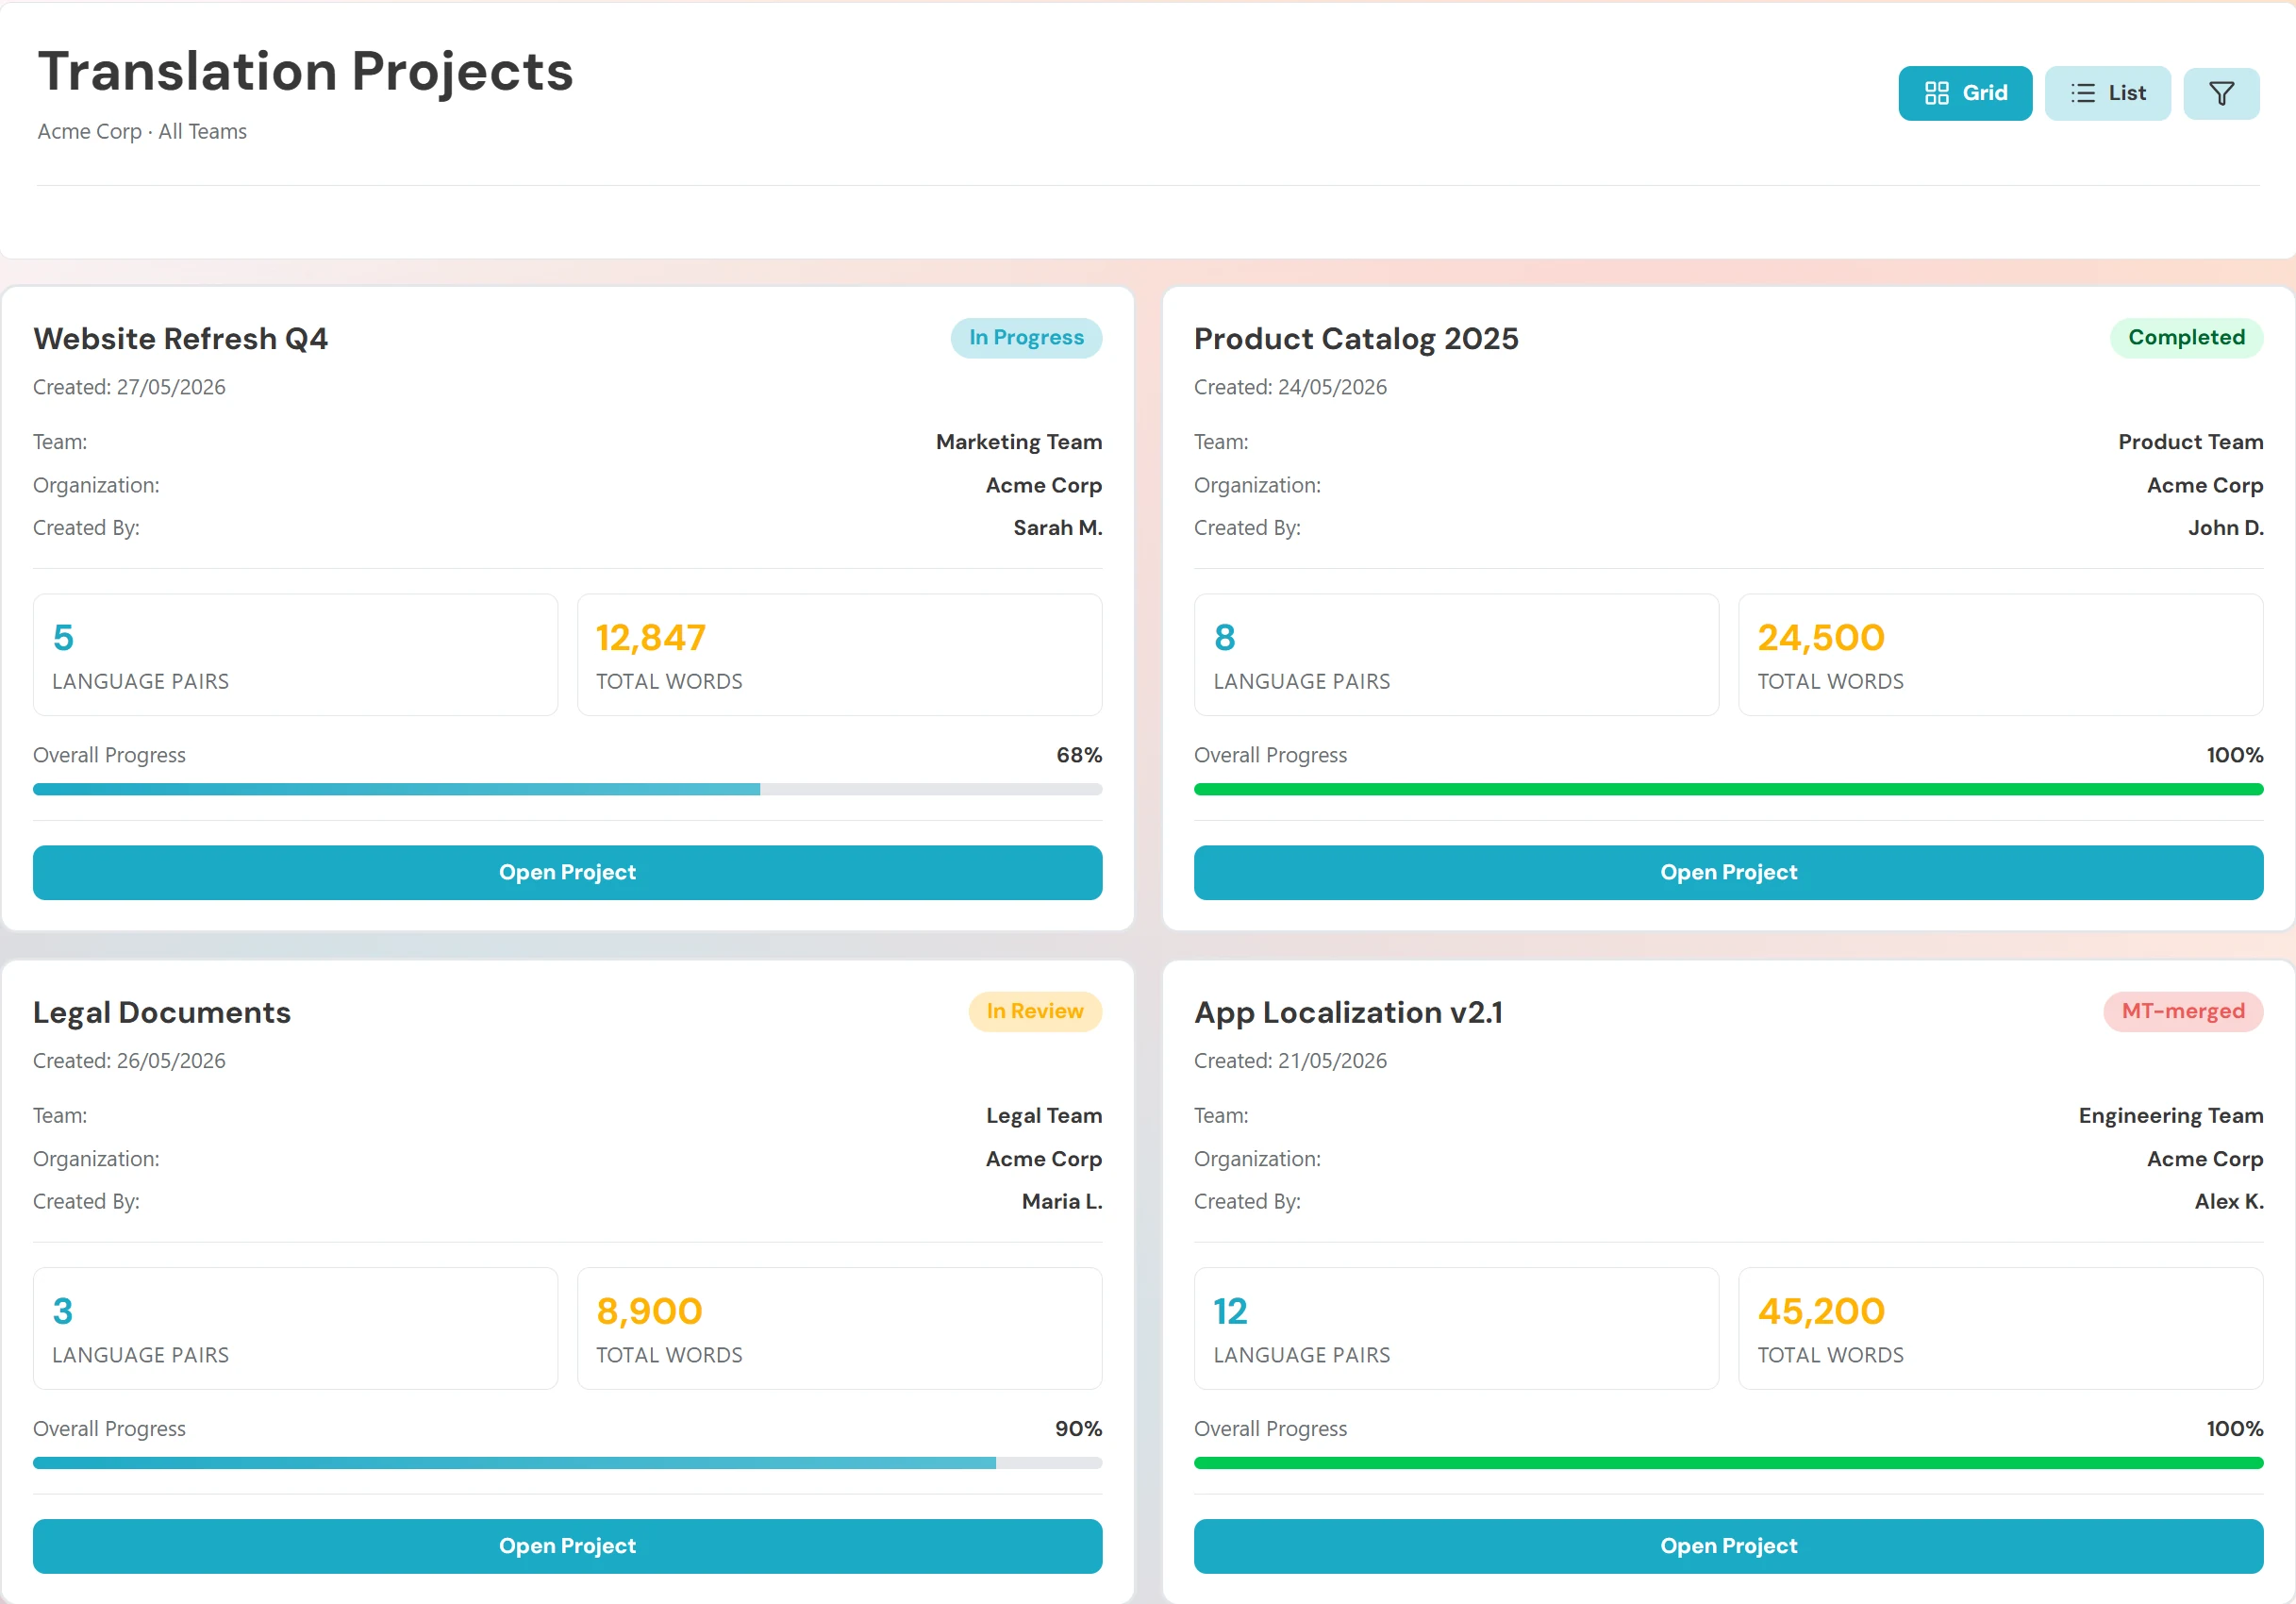This screenshot has height=1604, width=2296.
Task: Click Created: 26/05/2026 date
Action: pos(129,1061)
